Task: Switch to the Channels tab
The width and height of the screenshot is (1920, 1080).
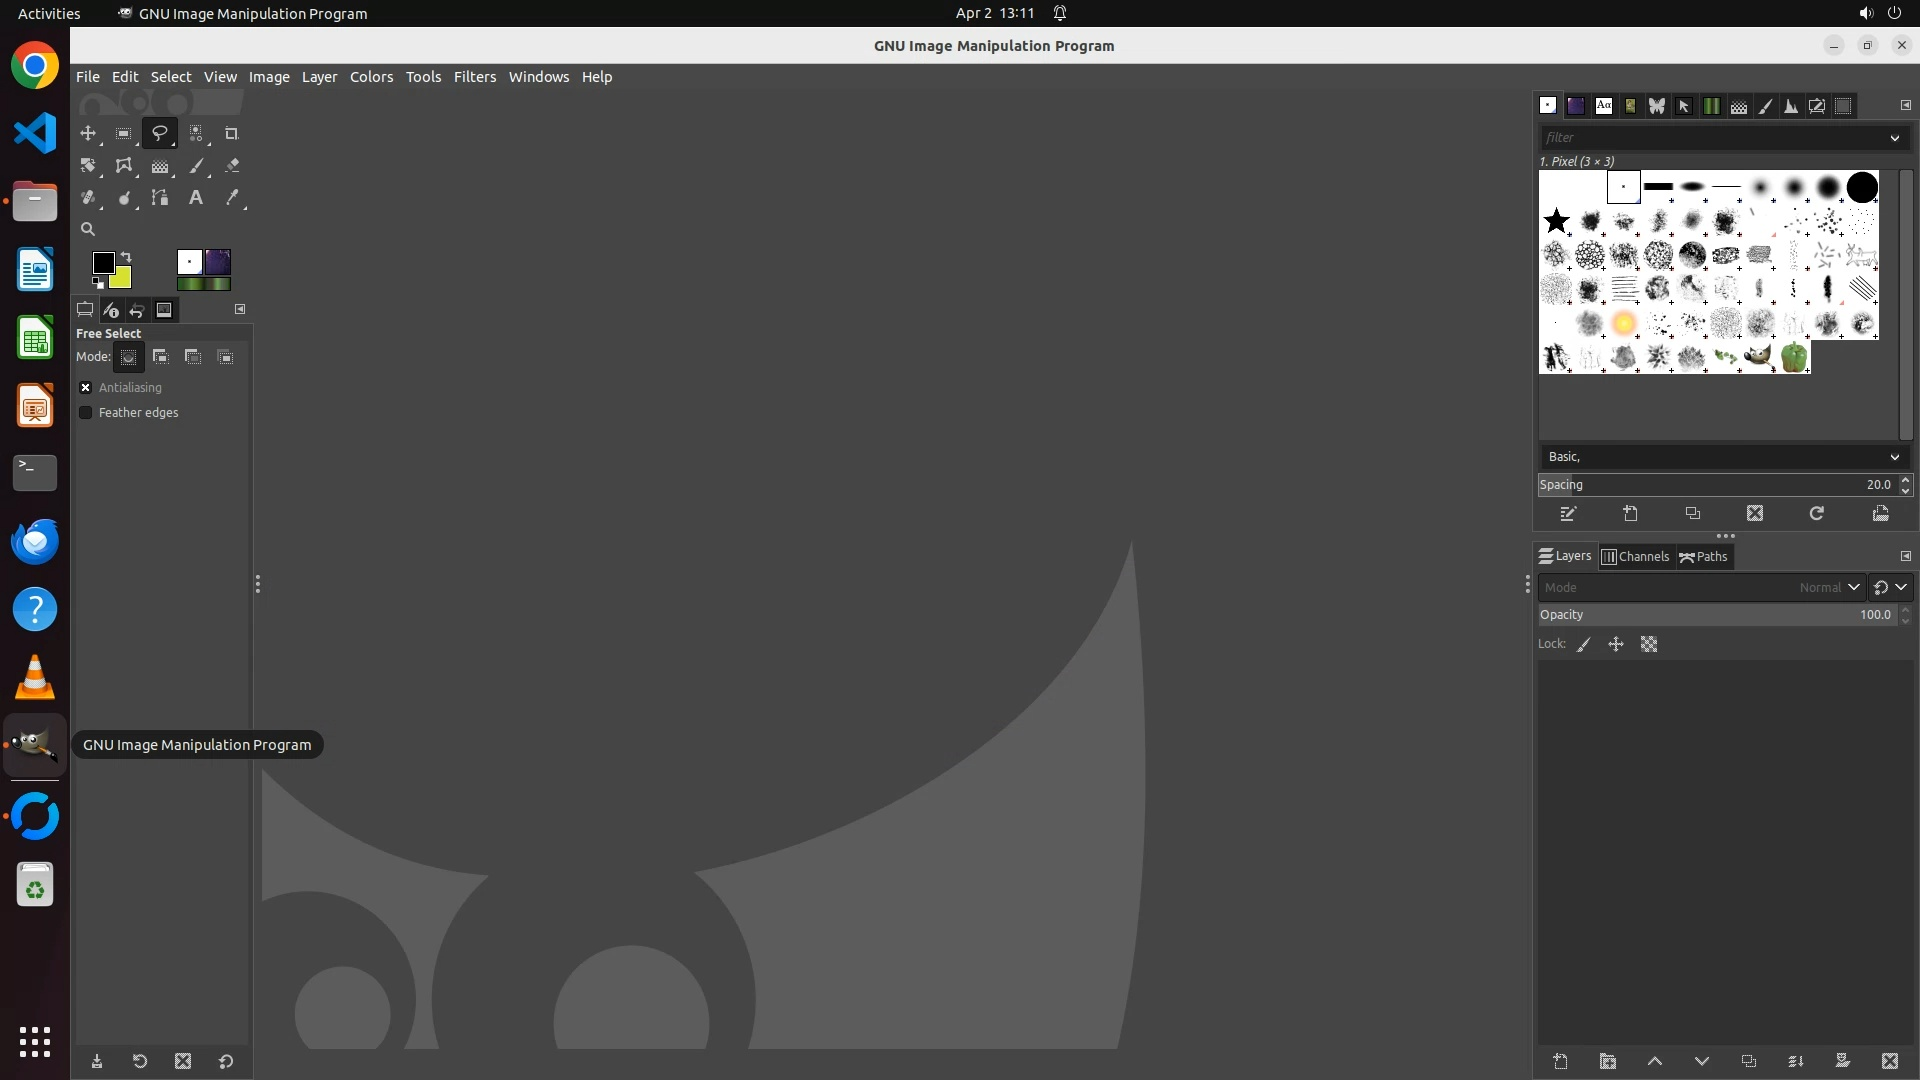Action: 1635,557
